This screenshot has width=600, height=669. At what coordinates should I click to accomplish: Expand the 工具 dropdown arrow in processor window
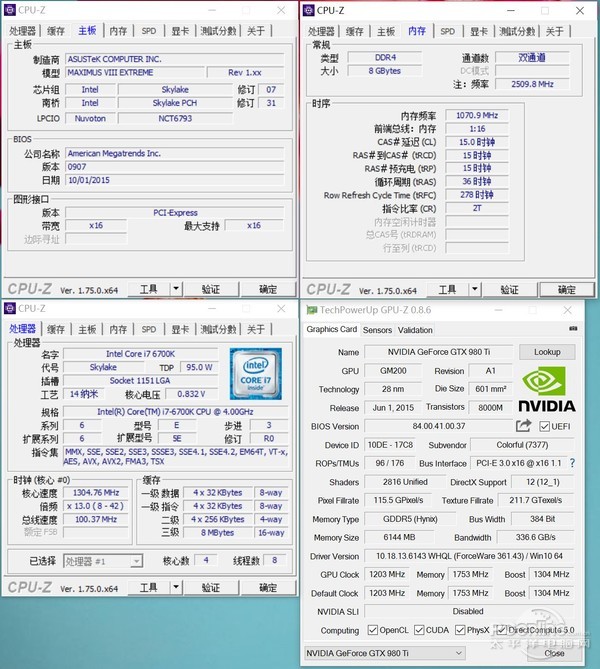pyautogui.click(x=176, y=587)
